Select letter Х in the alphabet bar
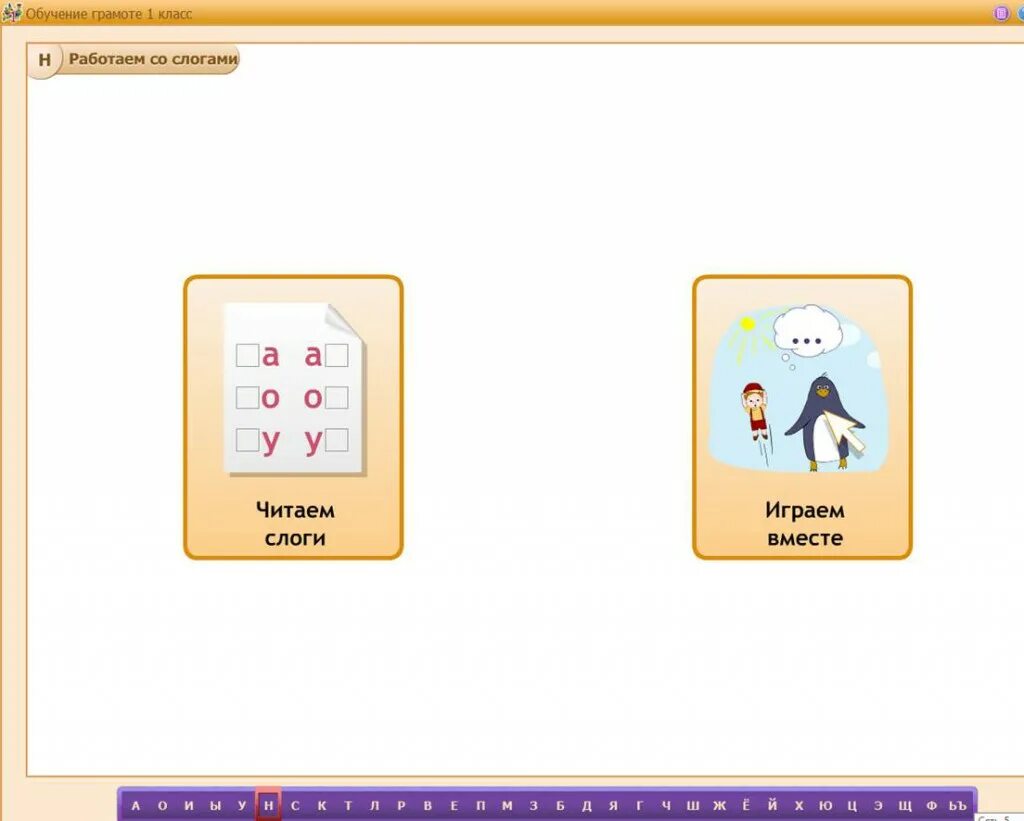This screenshot has width=1024, height=821. (799, 805)
